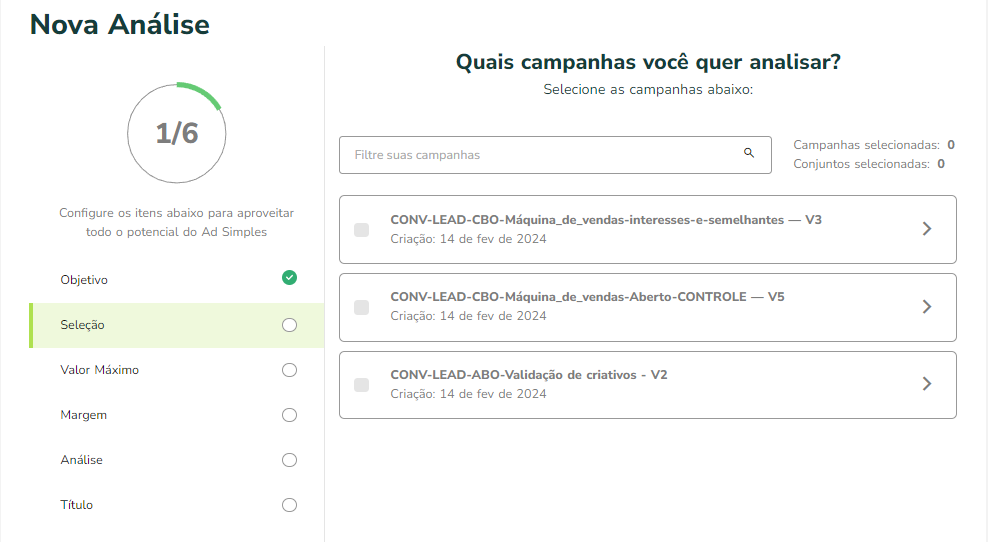The width and height of the screenshot is (988, 542).
Task: Click the search magnifier icon
Action: pos(749,154)
